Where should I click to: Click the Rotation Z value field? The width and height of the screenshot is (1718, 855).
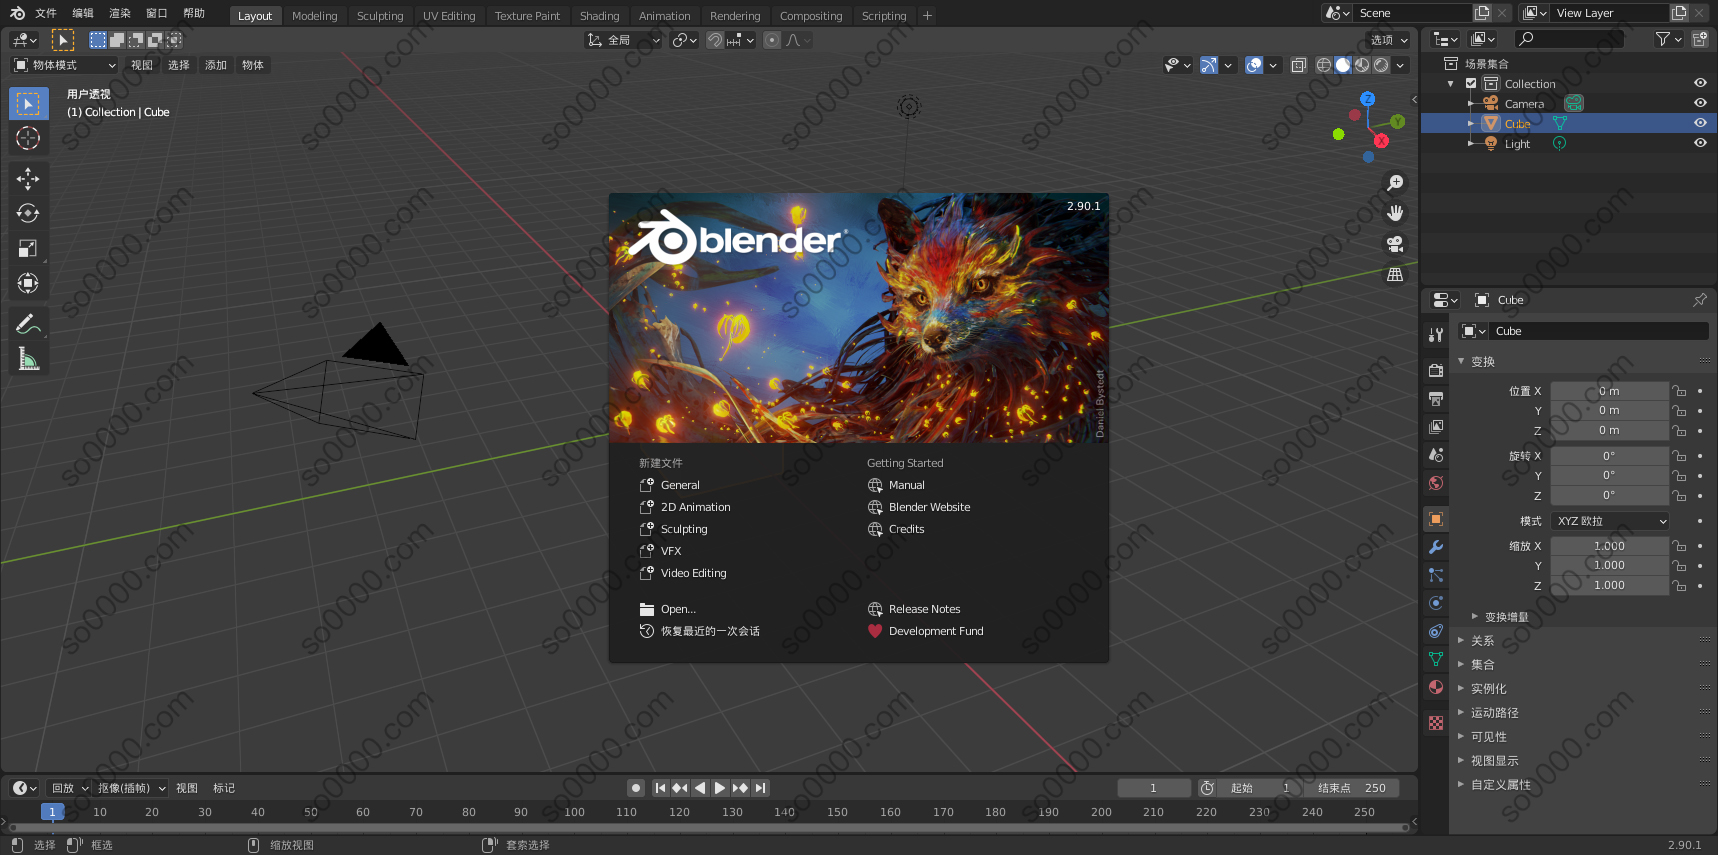[1609, 495]
